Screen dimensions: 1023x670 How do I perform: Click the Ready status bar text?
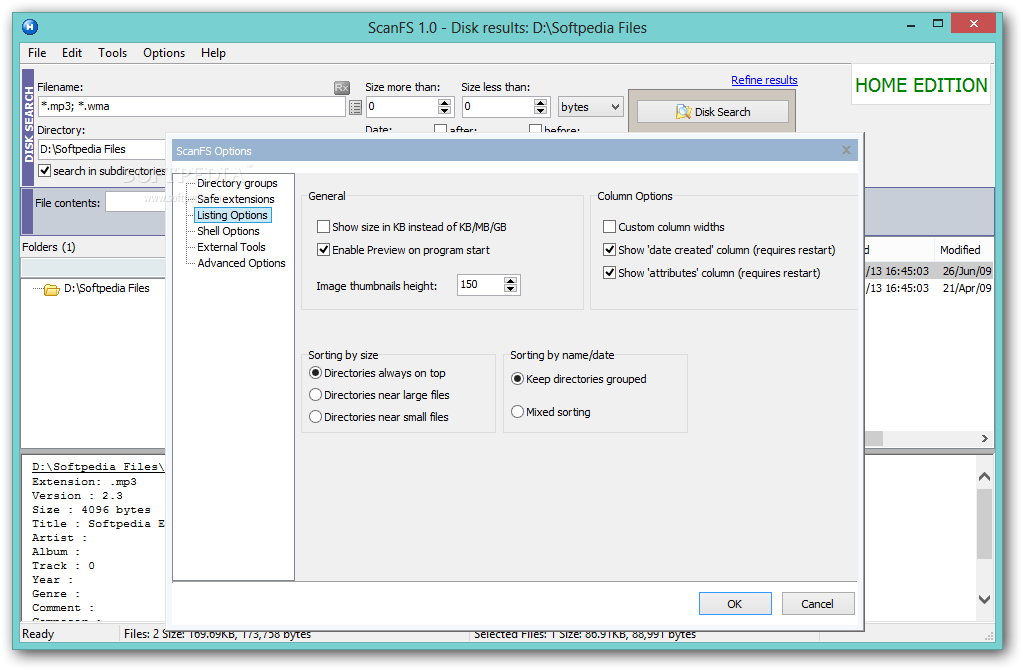click(x=38, y=633)
